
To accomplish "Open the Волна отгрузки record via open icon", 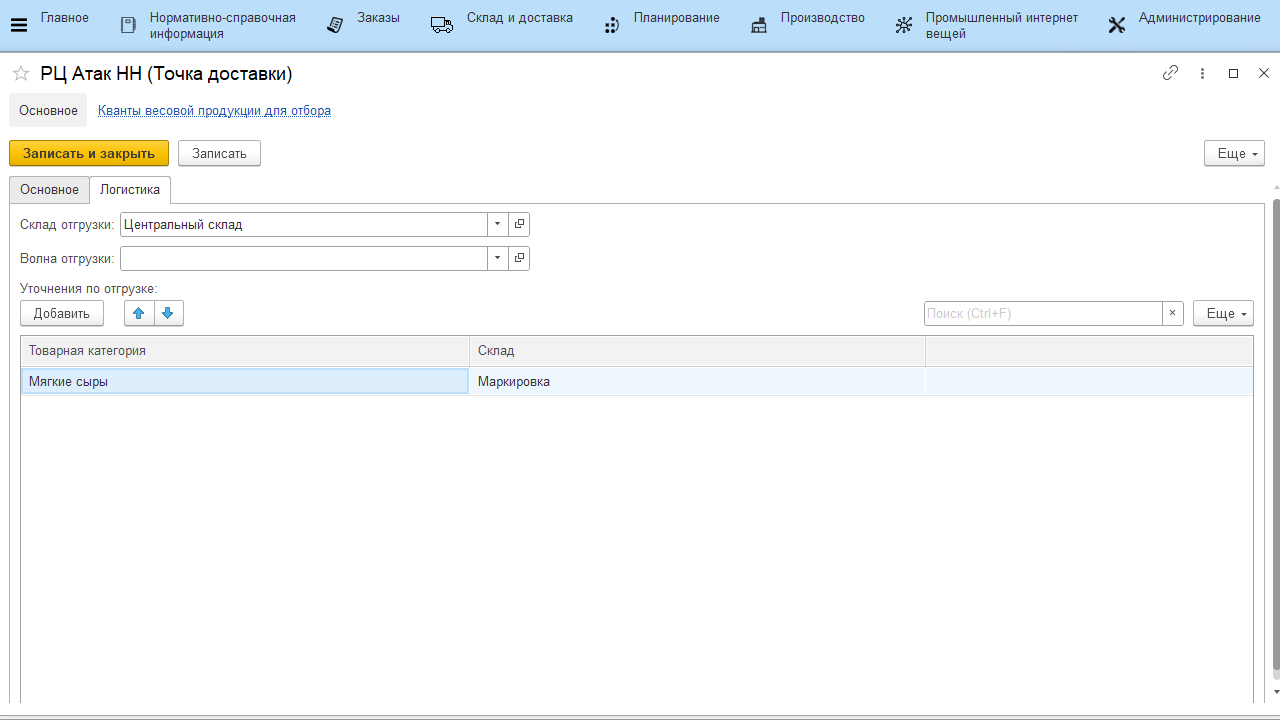I will pos(519,259).
